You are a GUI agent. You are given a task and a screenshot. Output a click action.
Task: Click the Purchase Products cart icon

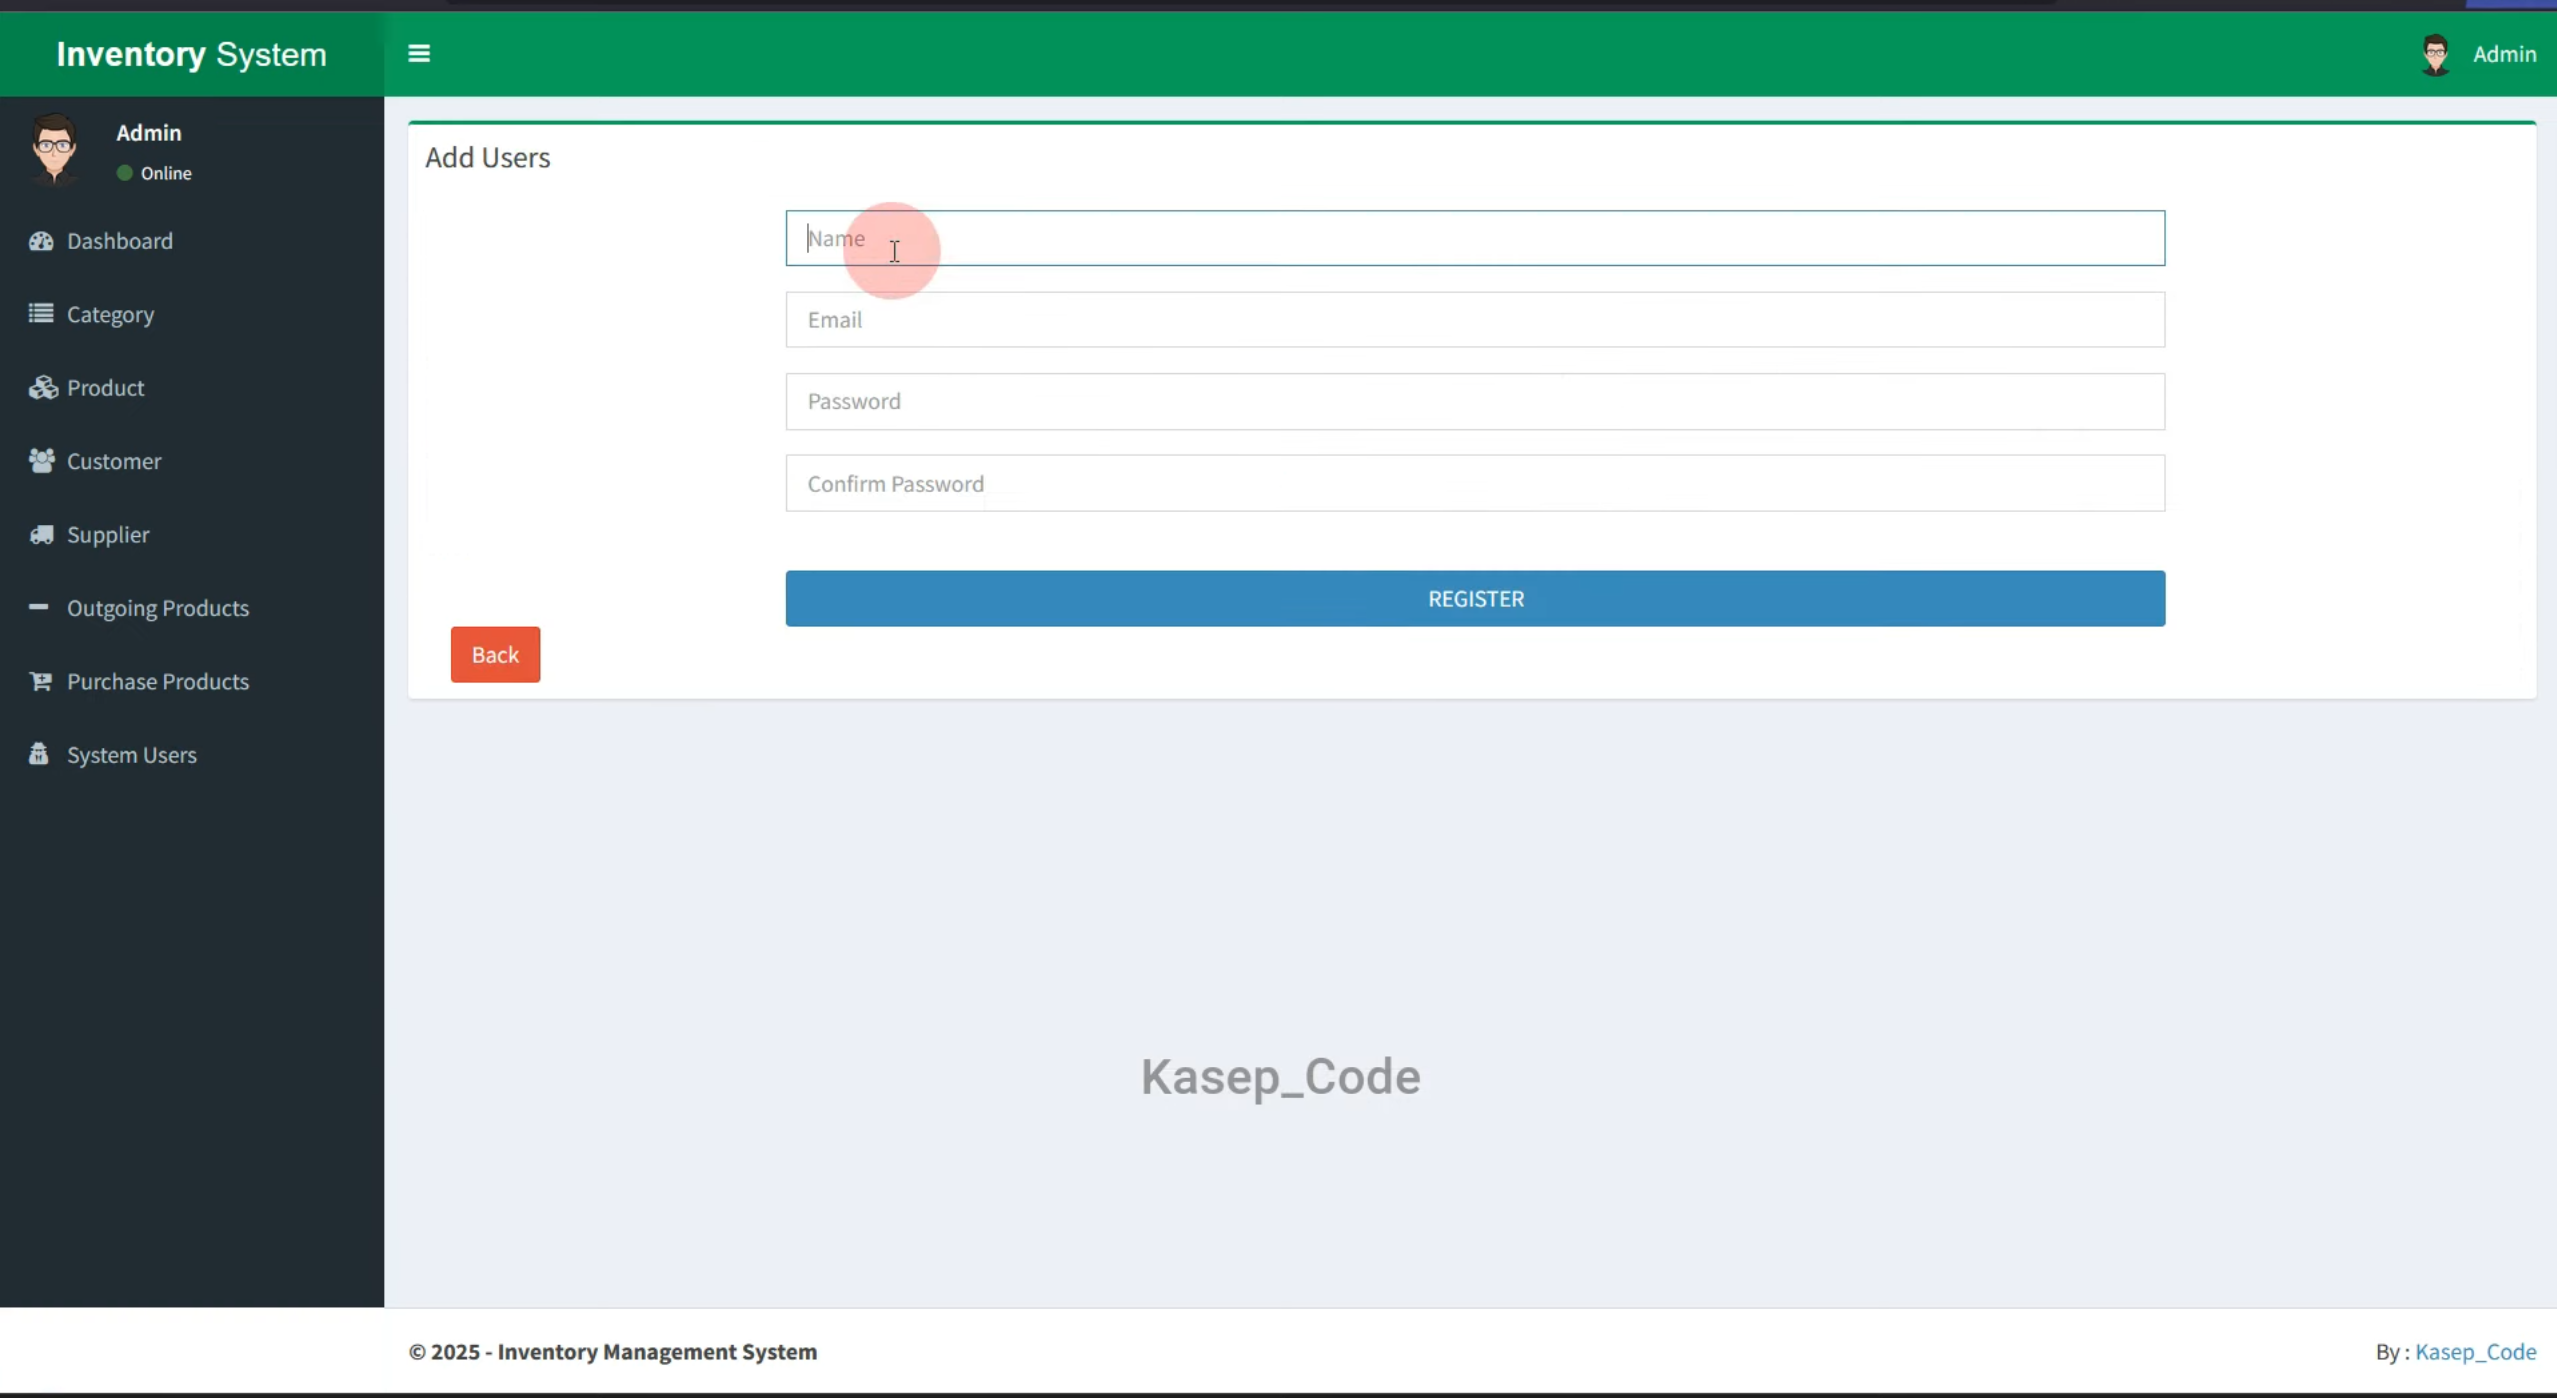[40, 681]
